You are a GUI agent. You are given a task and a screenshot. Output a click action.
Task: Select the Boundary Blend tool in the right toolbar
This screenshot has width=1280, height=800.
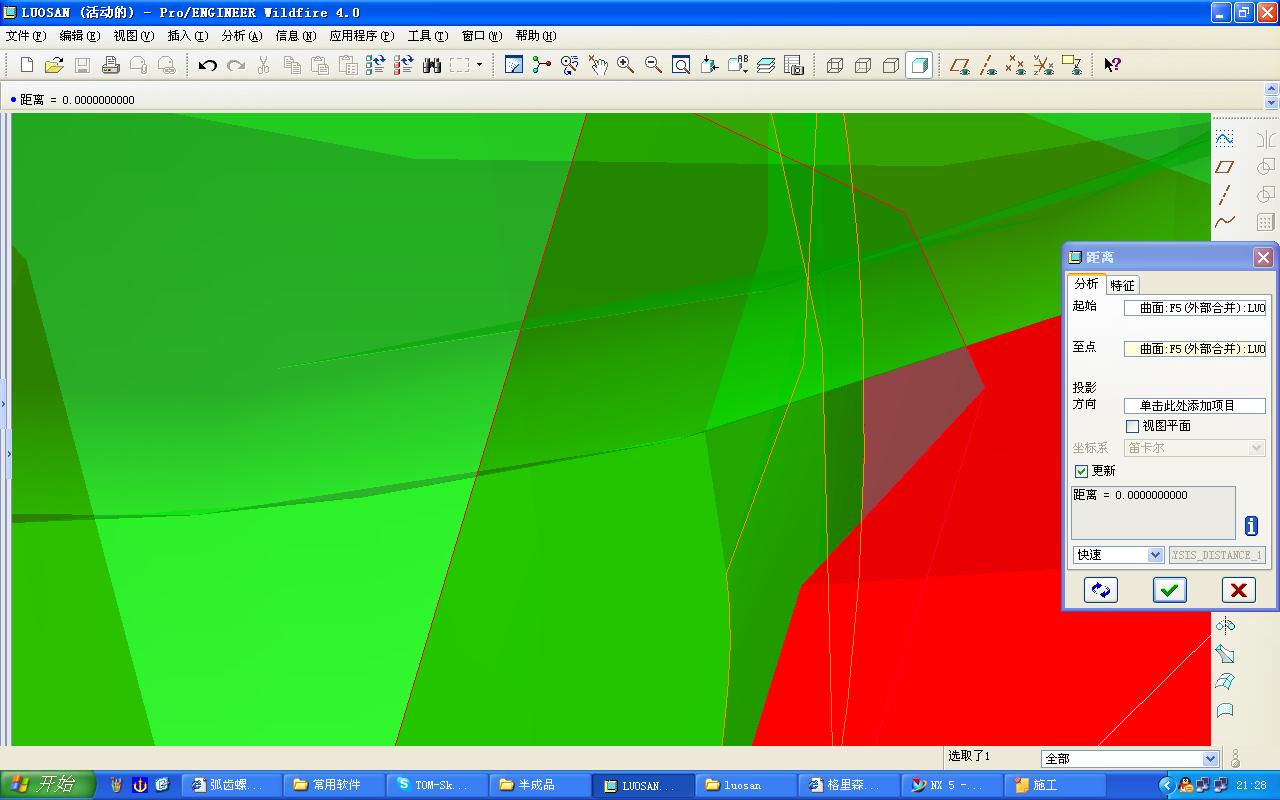point(1225,682)
